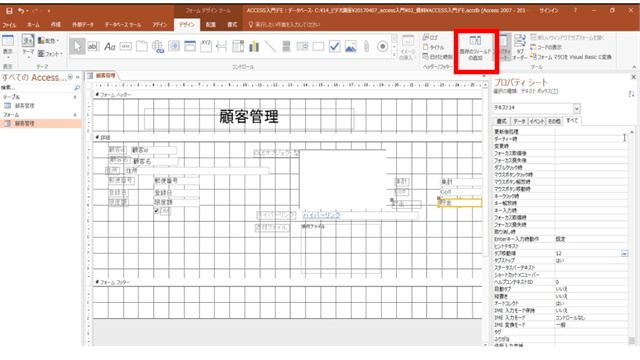640x360 pixels.
Task: Open the Arrange (配置) tab
Action: coord(211,25)
